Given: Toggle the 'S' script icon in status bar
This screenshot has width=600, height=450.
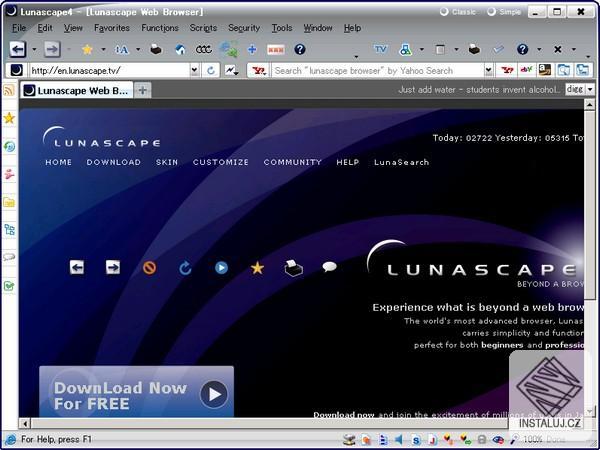Looking at the screenshot, I should (x=416, y=440).
